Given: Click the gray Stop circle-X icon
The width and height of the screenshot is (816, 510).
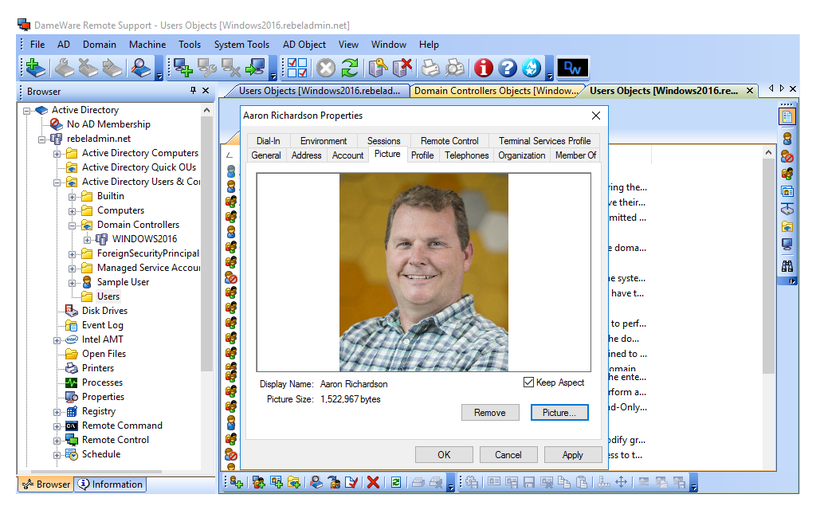Looking at the screenshot, I should [x=326, y=68].
